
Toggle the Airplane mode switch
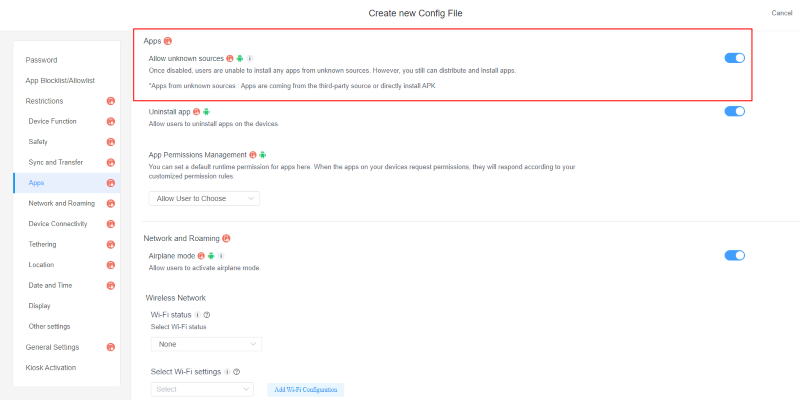click(x=734, y=255)
